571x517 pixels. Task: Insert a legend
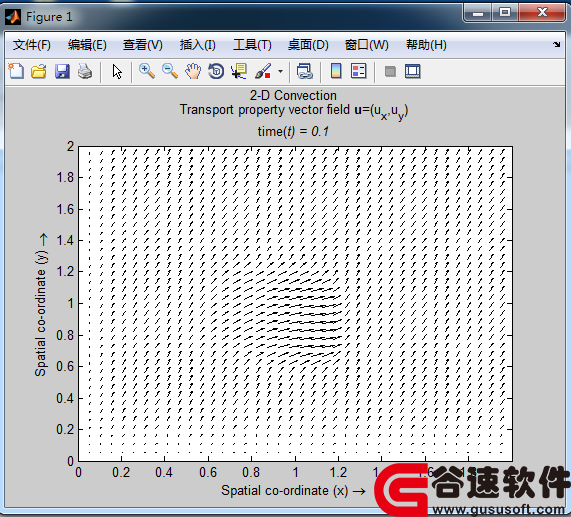(358, 71)
